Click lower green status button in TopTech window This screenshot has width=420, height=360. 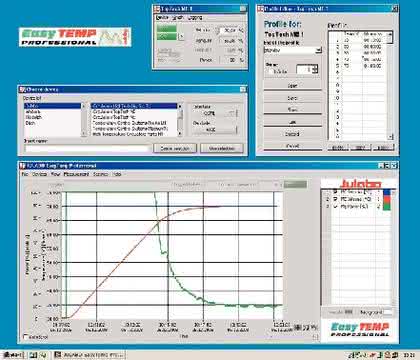pos(167,37)
